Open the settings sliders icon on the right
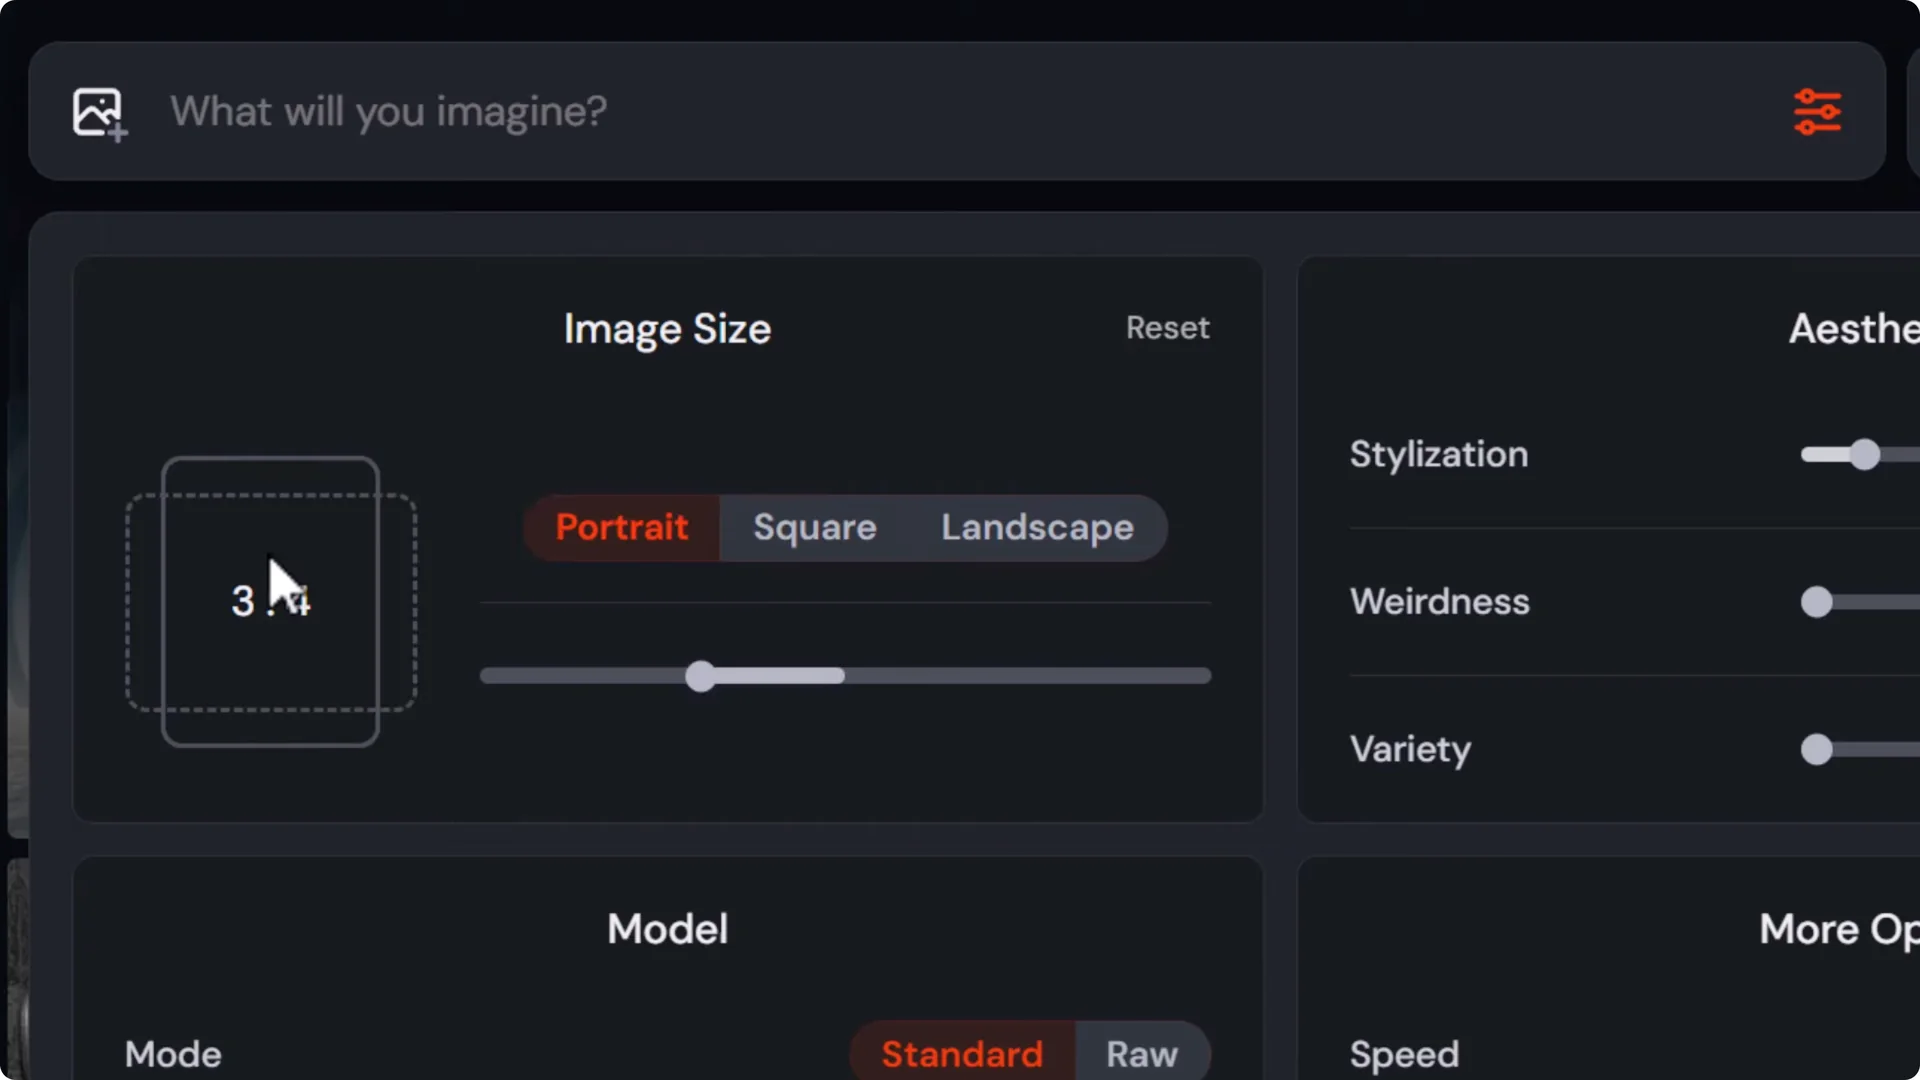1920x1080 pixels. 1819,111
